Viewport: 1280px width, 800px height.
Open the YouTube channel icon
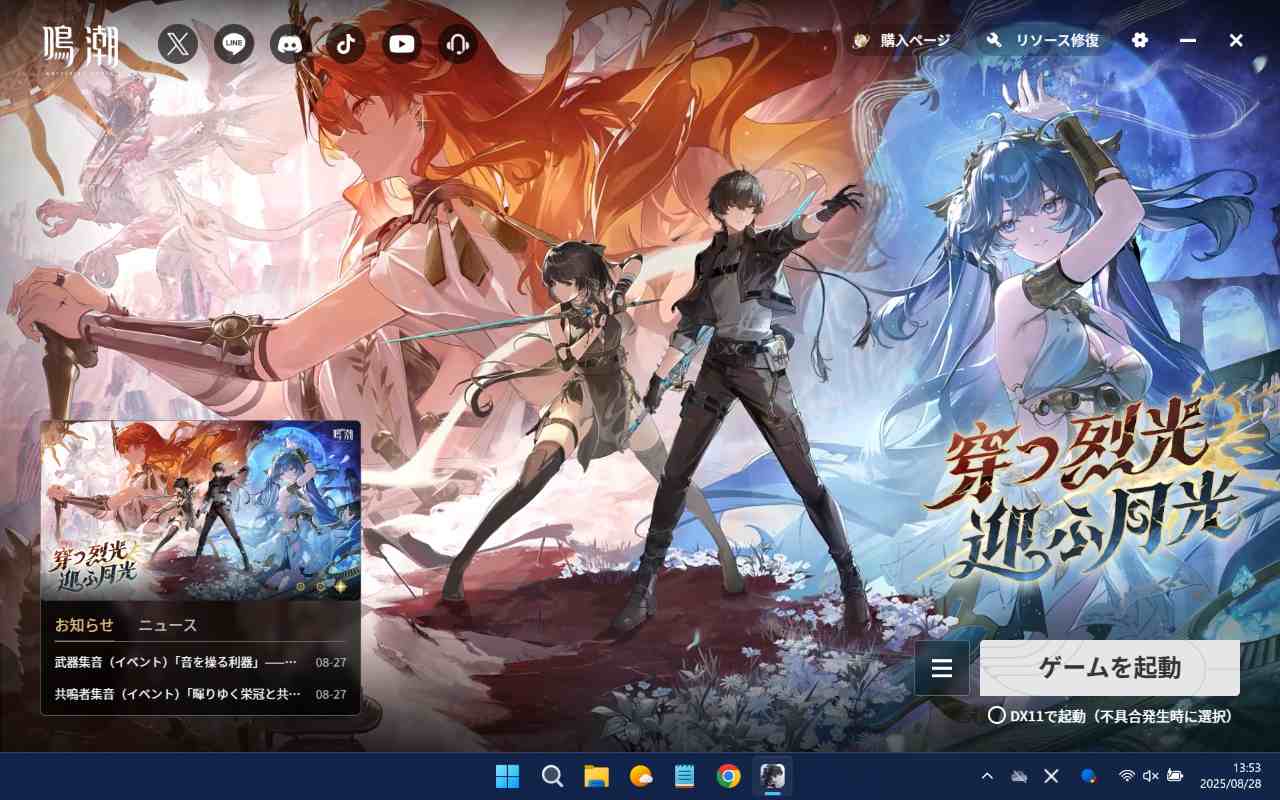coord(402,44)
